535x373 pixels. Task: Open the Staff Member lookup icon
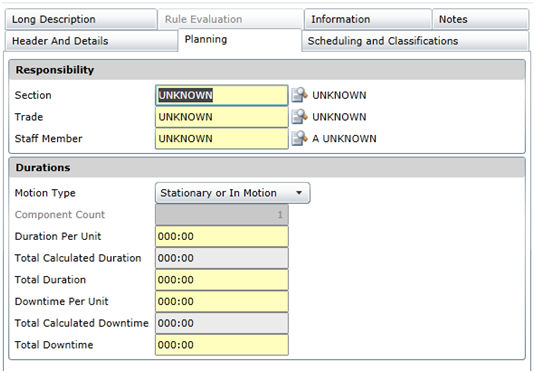(x=299, y=139)
